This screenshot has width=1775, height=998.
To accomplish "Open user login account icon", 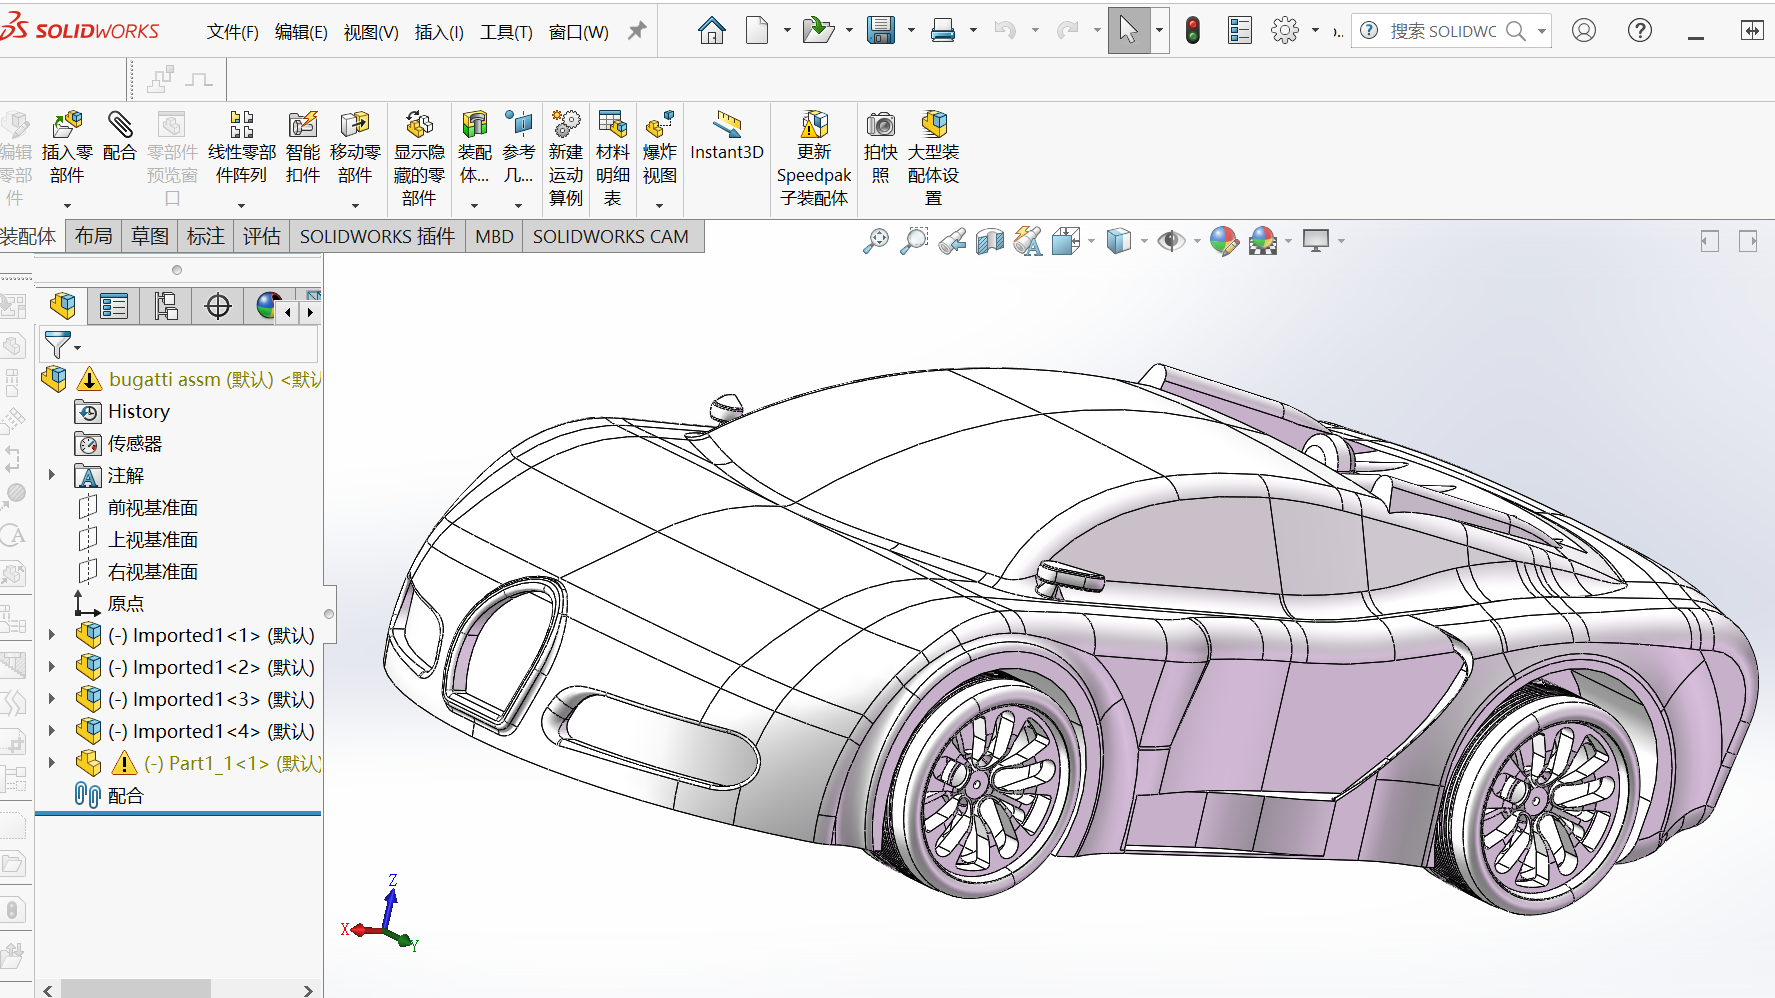I will (1583, 31).
